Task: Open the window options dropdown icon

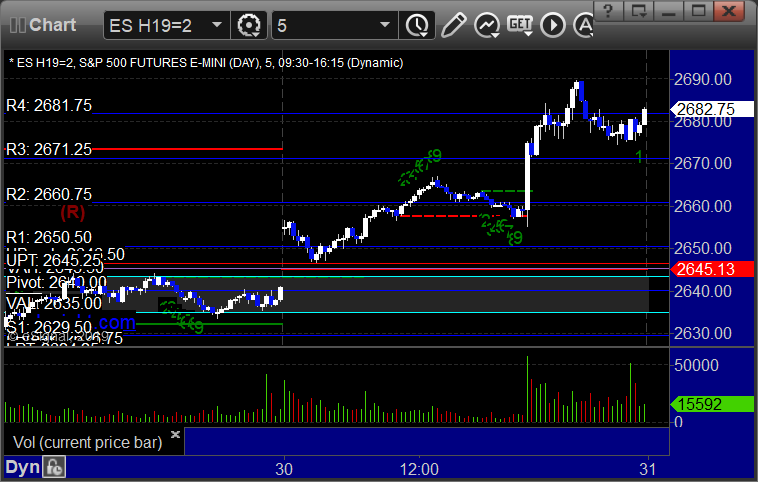Action: point(638,10)
